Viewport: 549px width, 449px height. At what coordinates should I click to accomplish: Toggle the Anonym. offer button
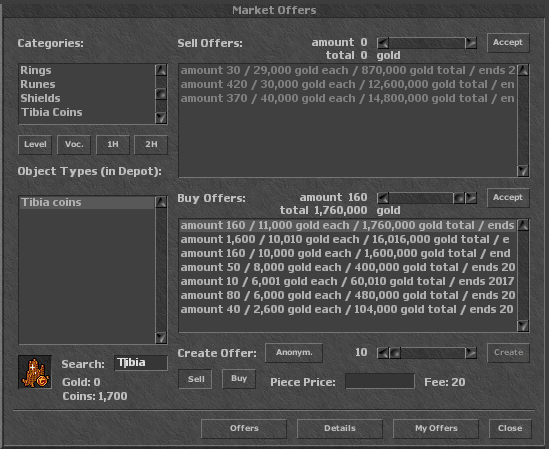coord(294,353)
